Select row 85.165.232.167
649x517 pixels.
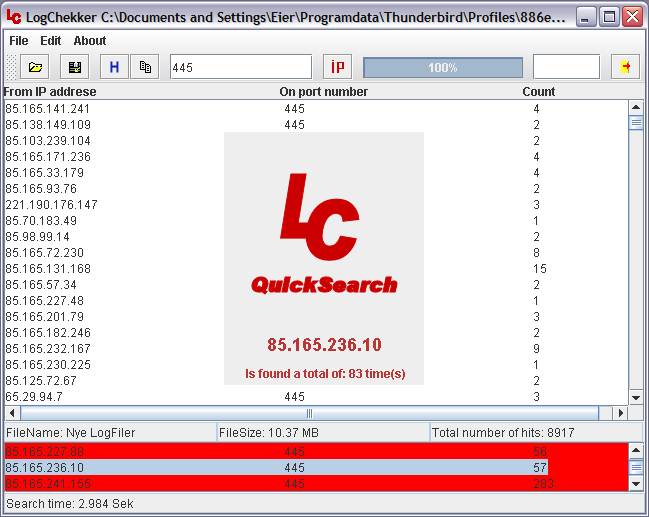tap(316, 349)
